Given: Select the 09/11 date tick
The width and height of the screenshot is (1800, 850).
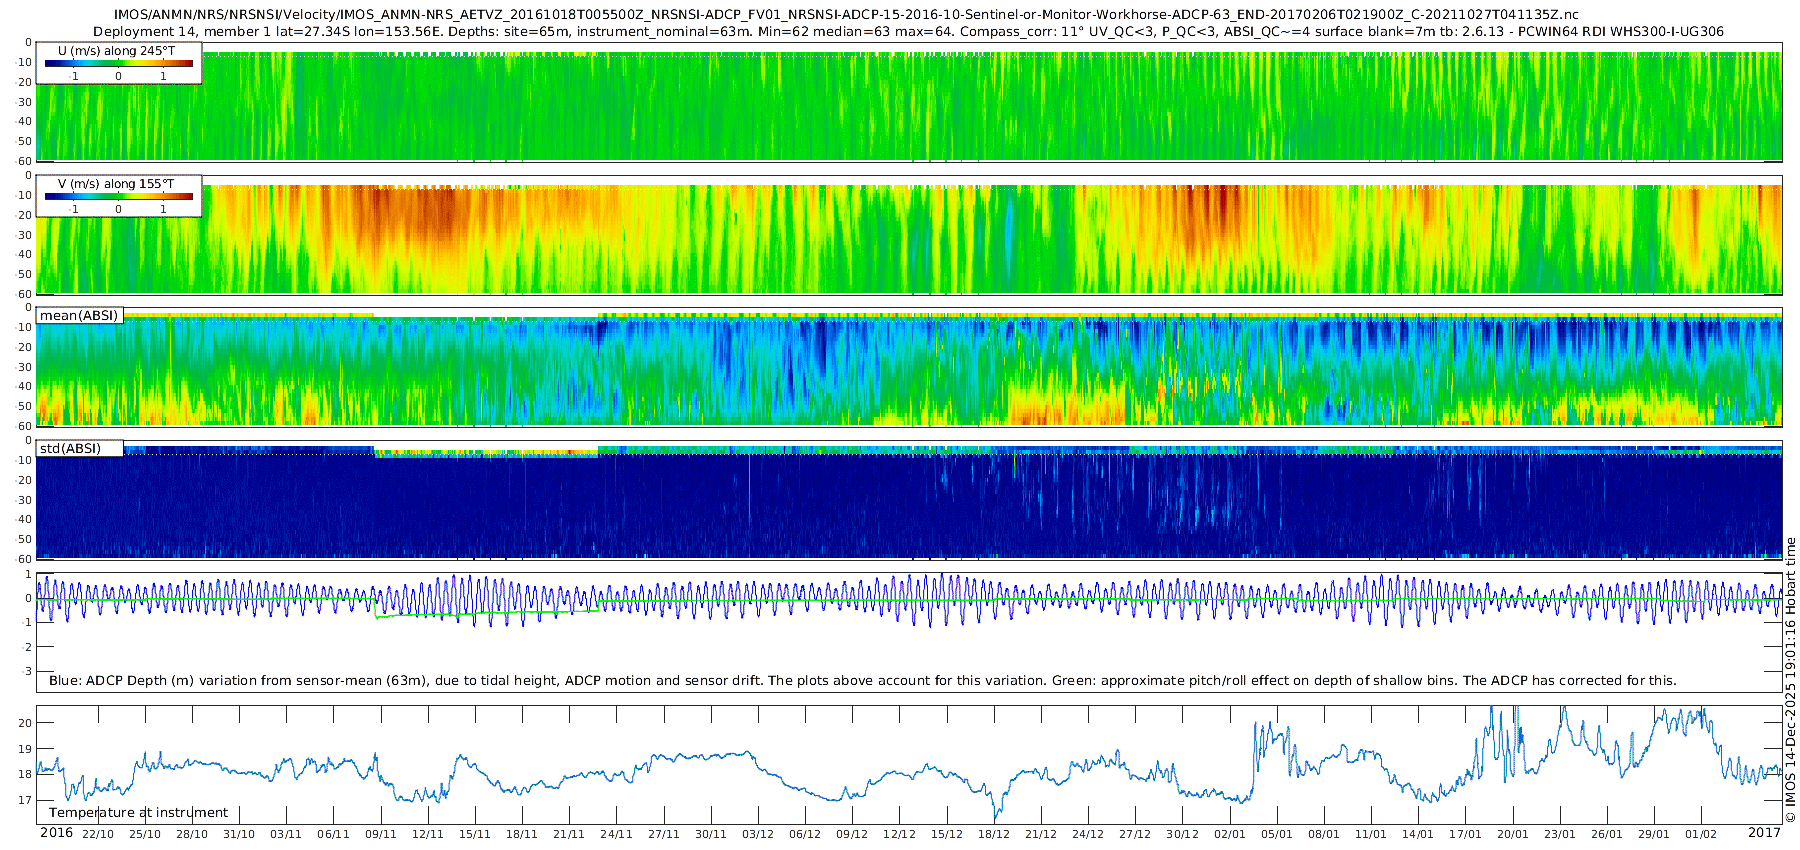Looking at the screenshot, I should (x=380, y=834).
